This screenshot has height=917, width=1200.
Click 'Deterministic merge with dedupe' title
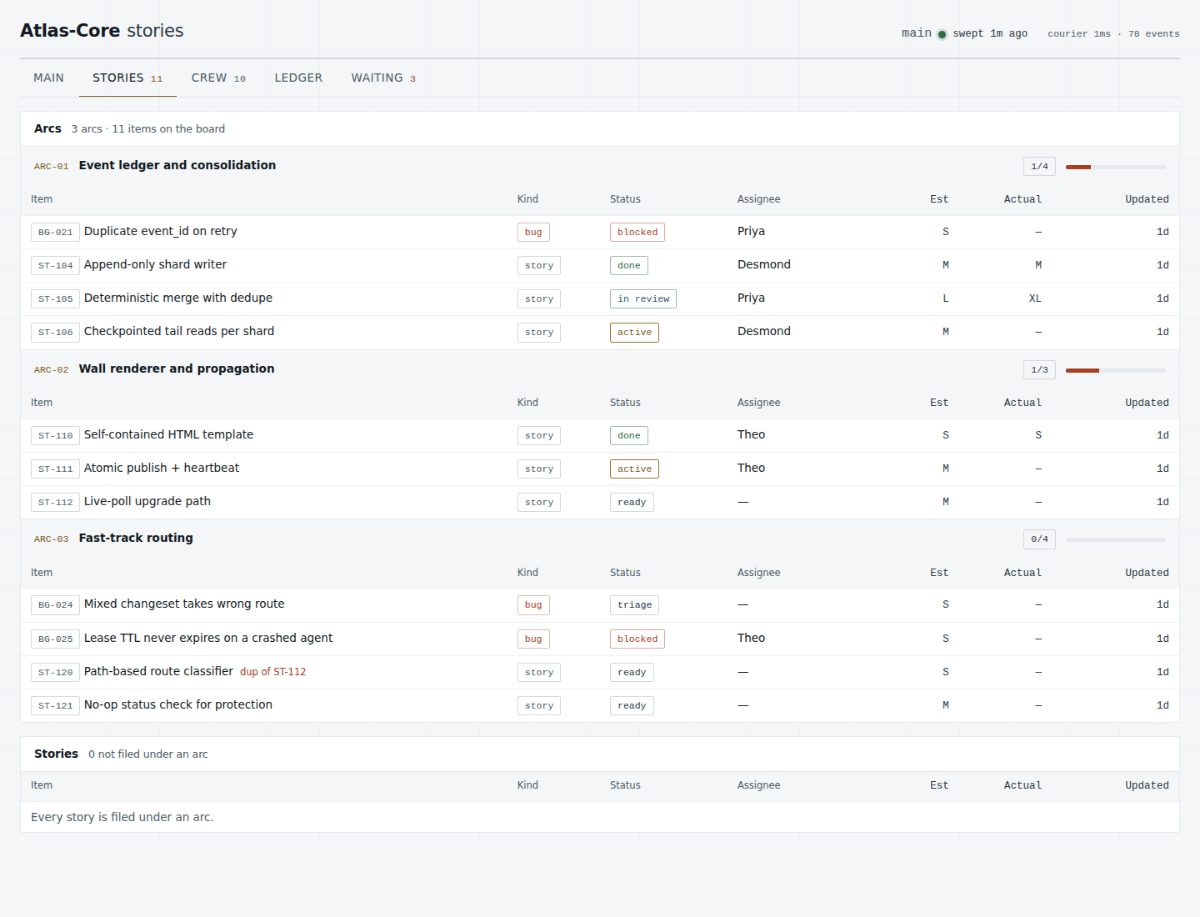178,298
